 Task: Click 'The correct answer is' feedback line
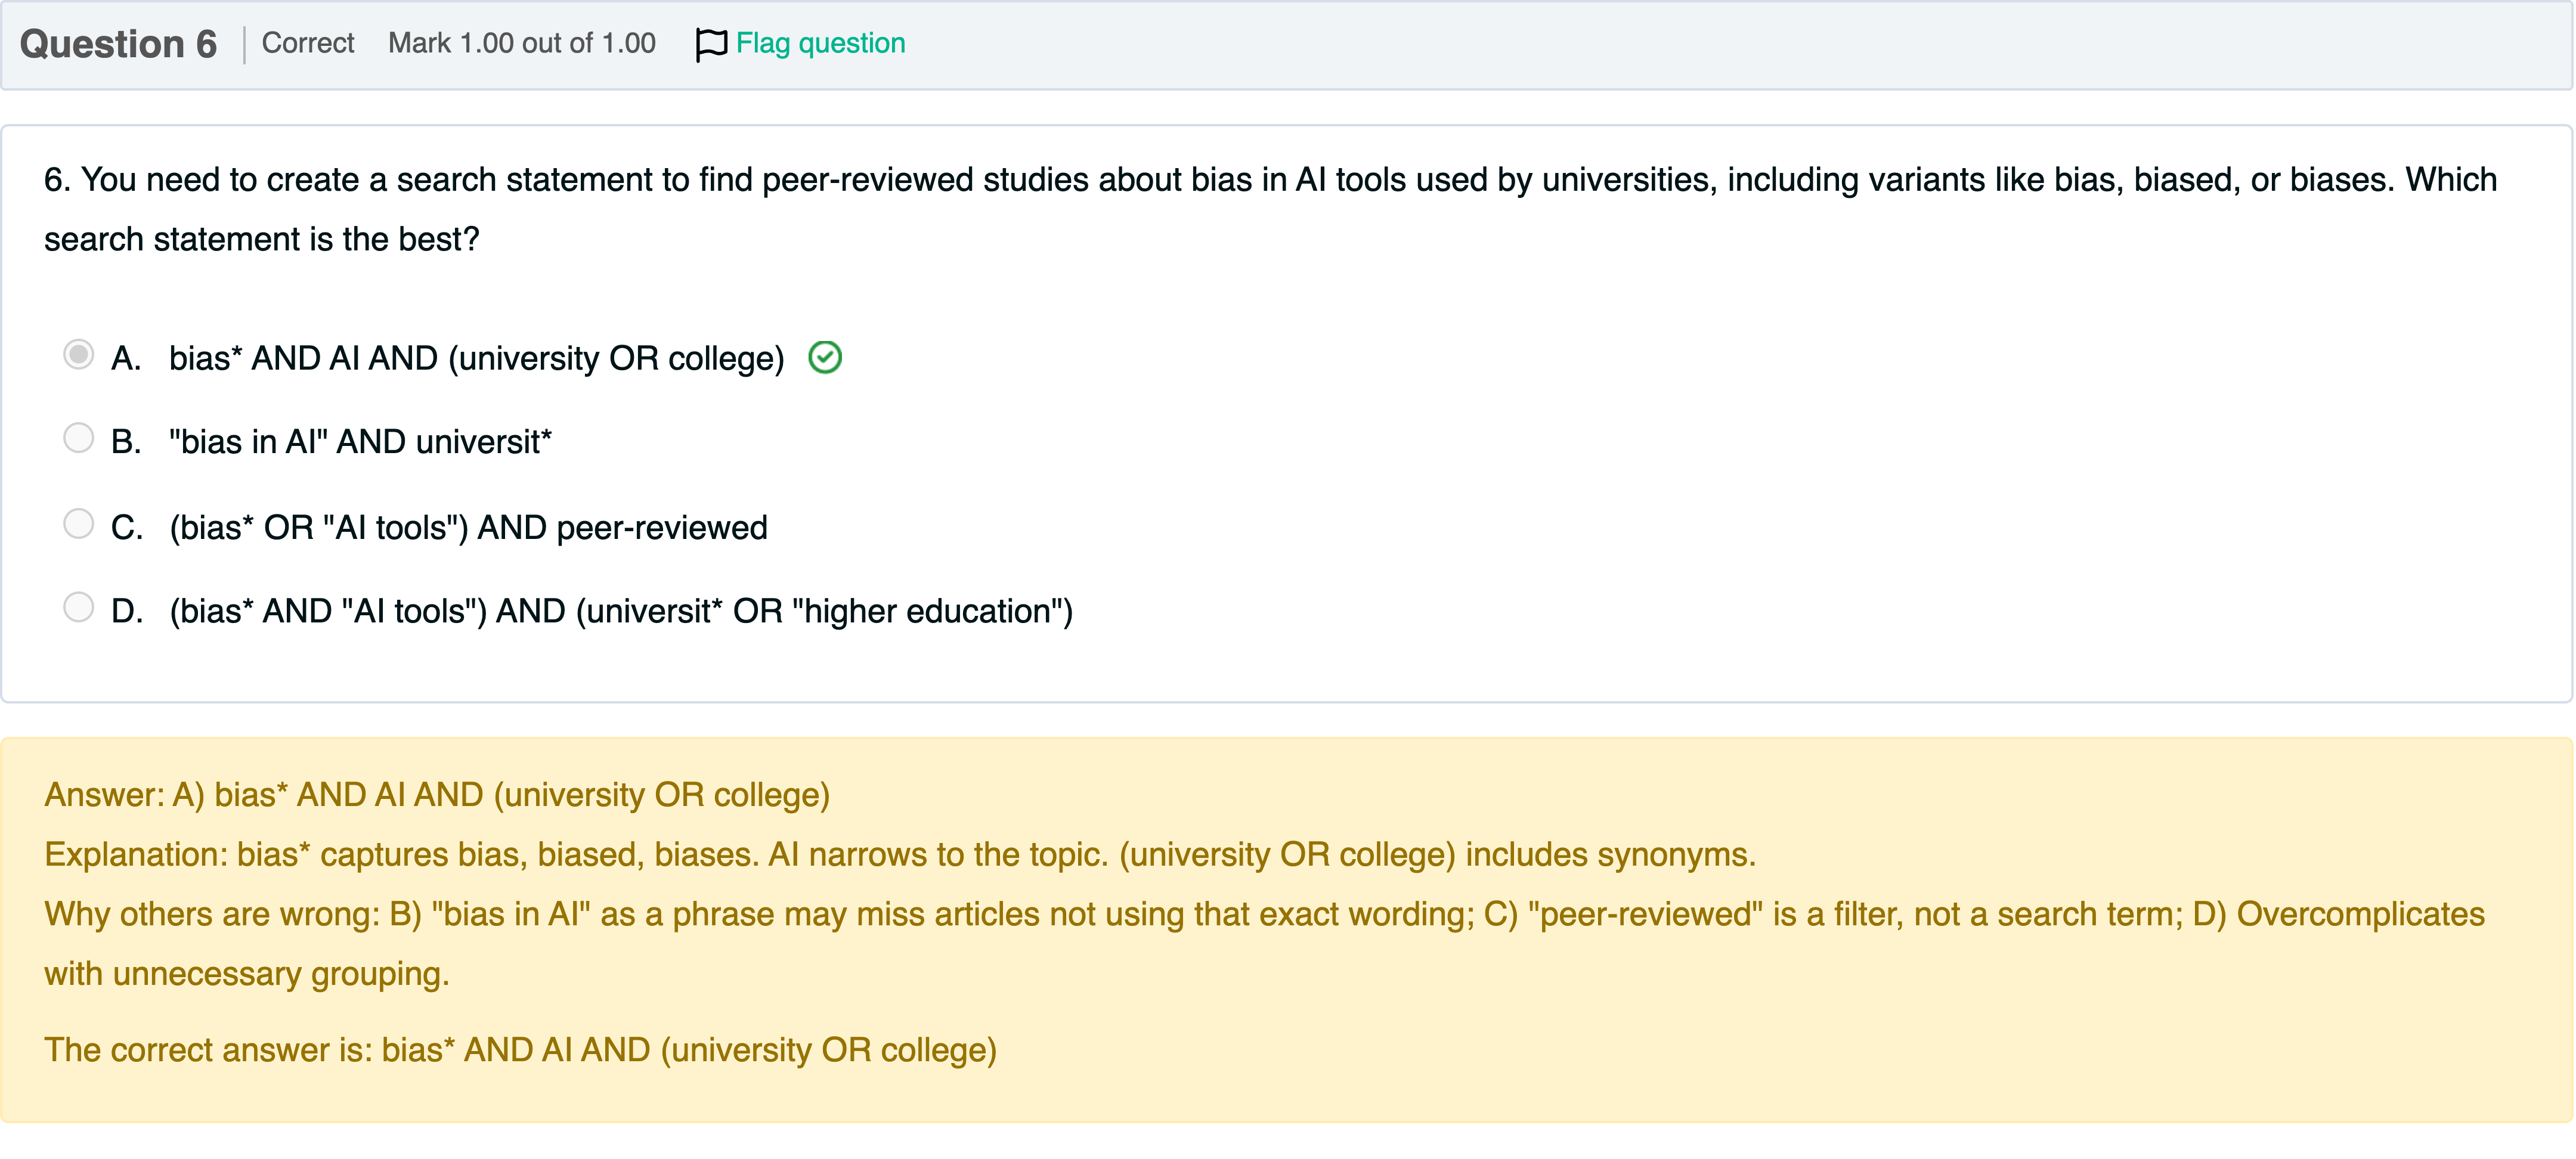click(x=520, y=1049)
